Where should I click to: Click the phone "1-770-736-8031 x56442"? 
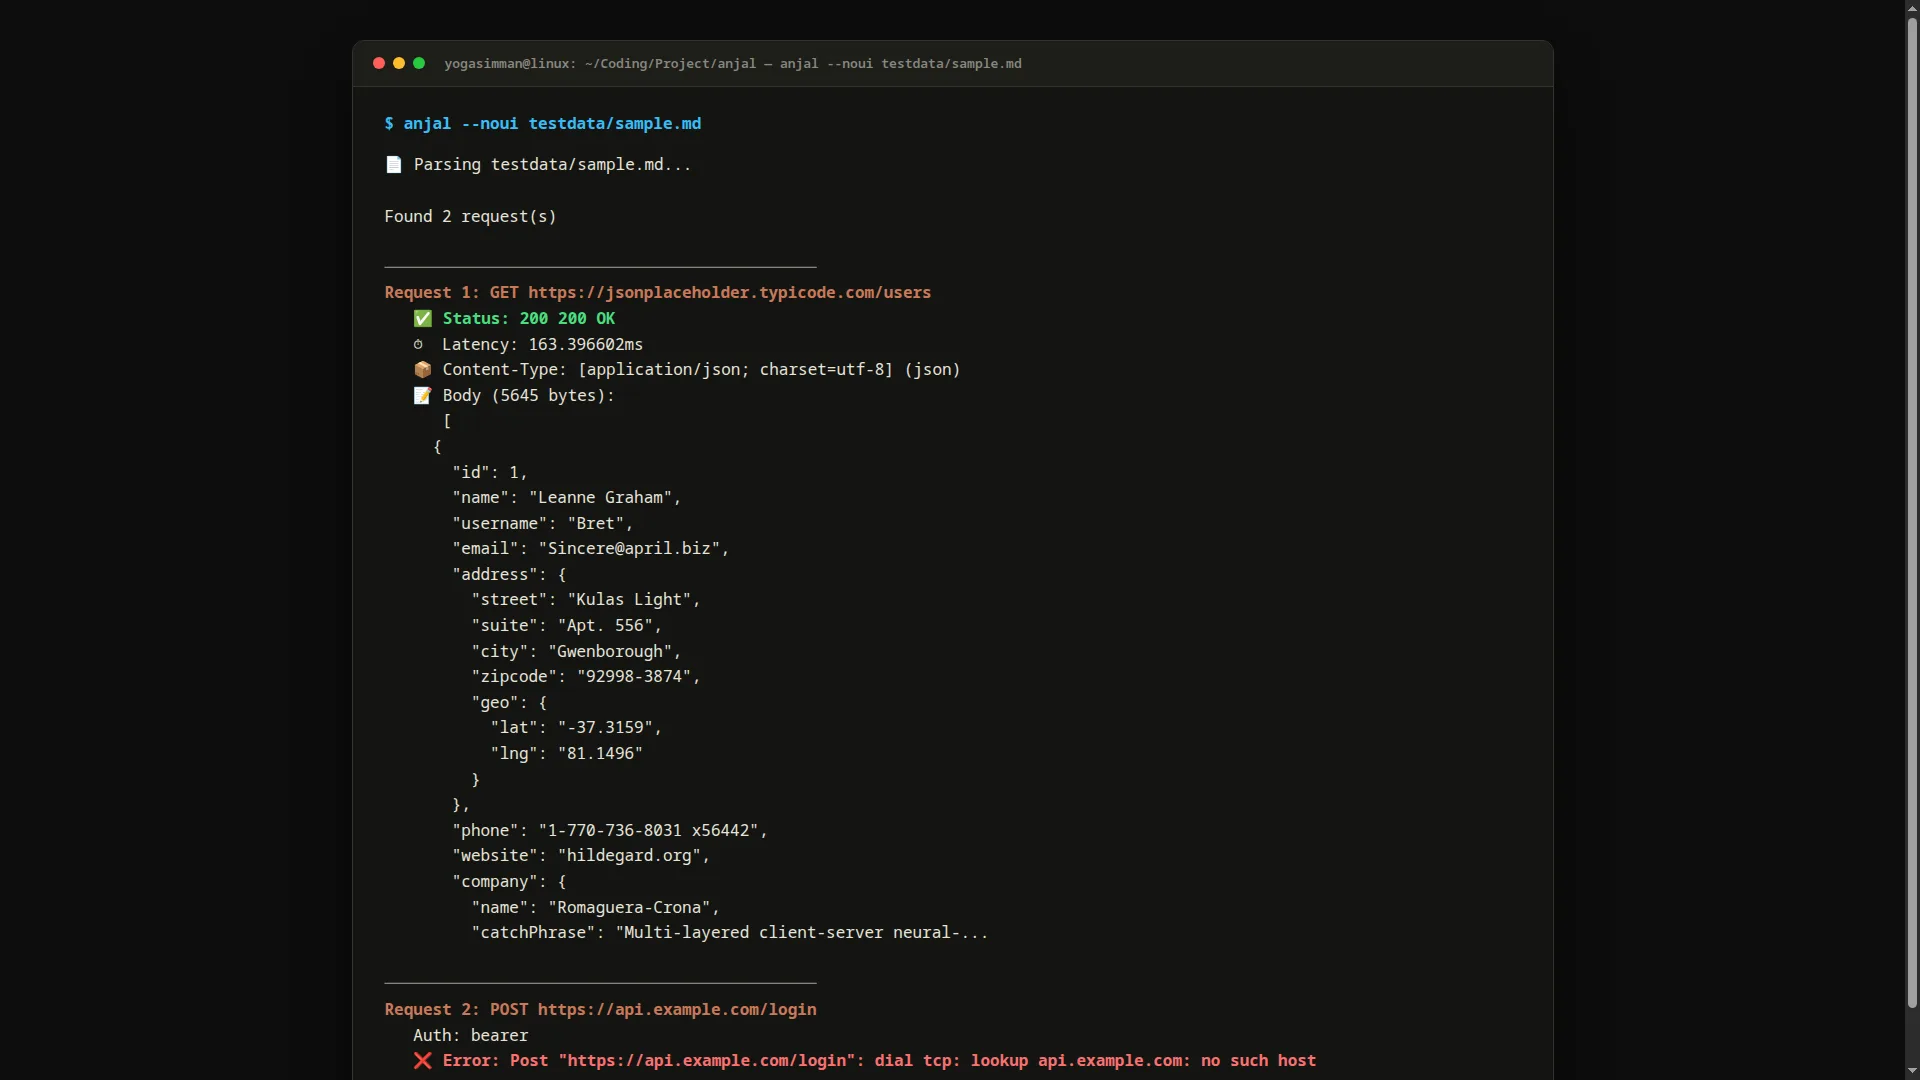(x=648, y=831)
